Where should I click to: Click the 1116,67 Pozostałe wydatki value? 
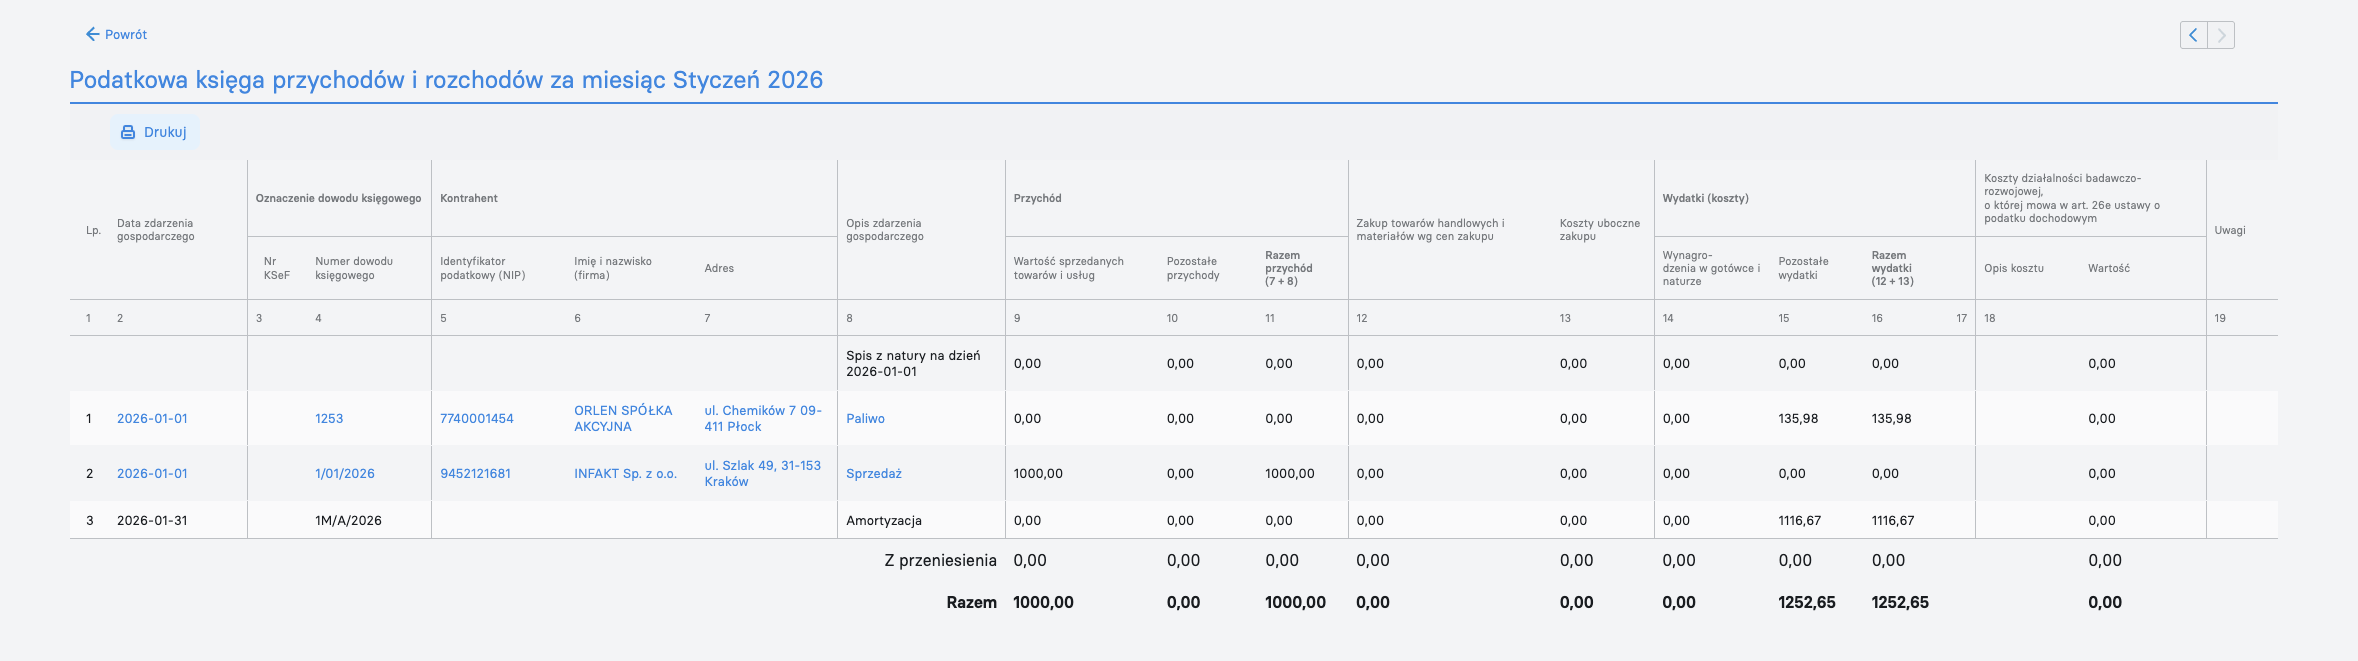pyautogui.click(x=1800, y=521)
